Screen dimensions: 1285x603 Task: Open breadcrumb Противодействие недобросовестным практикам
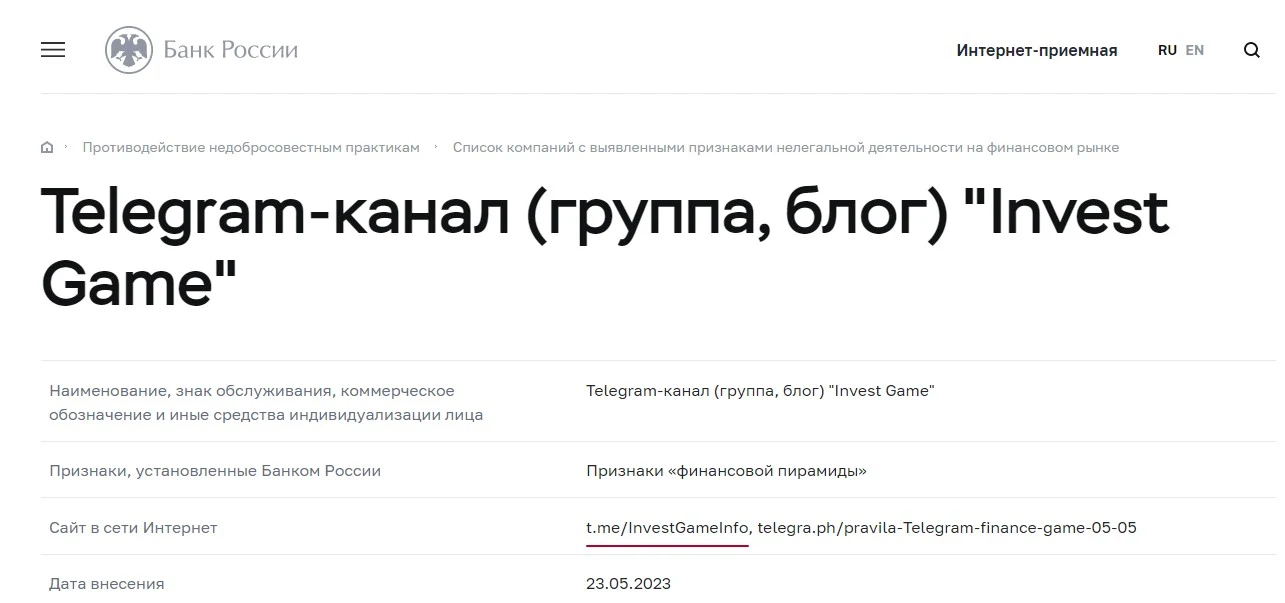click(251, 148)
